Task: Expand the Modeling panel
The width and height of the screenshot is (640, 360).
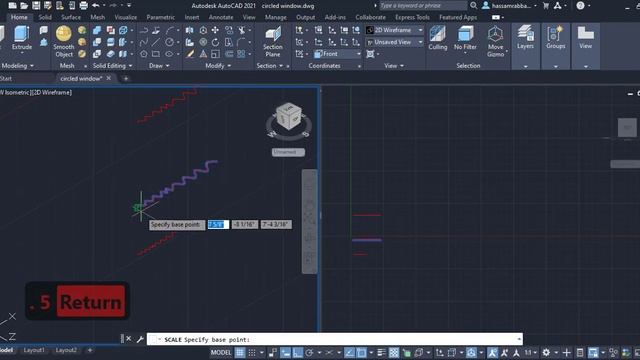Action: (x=17, y=66)
